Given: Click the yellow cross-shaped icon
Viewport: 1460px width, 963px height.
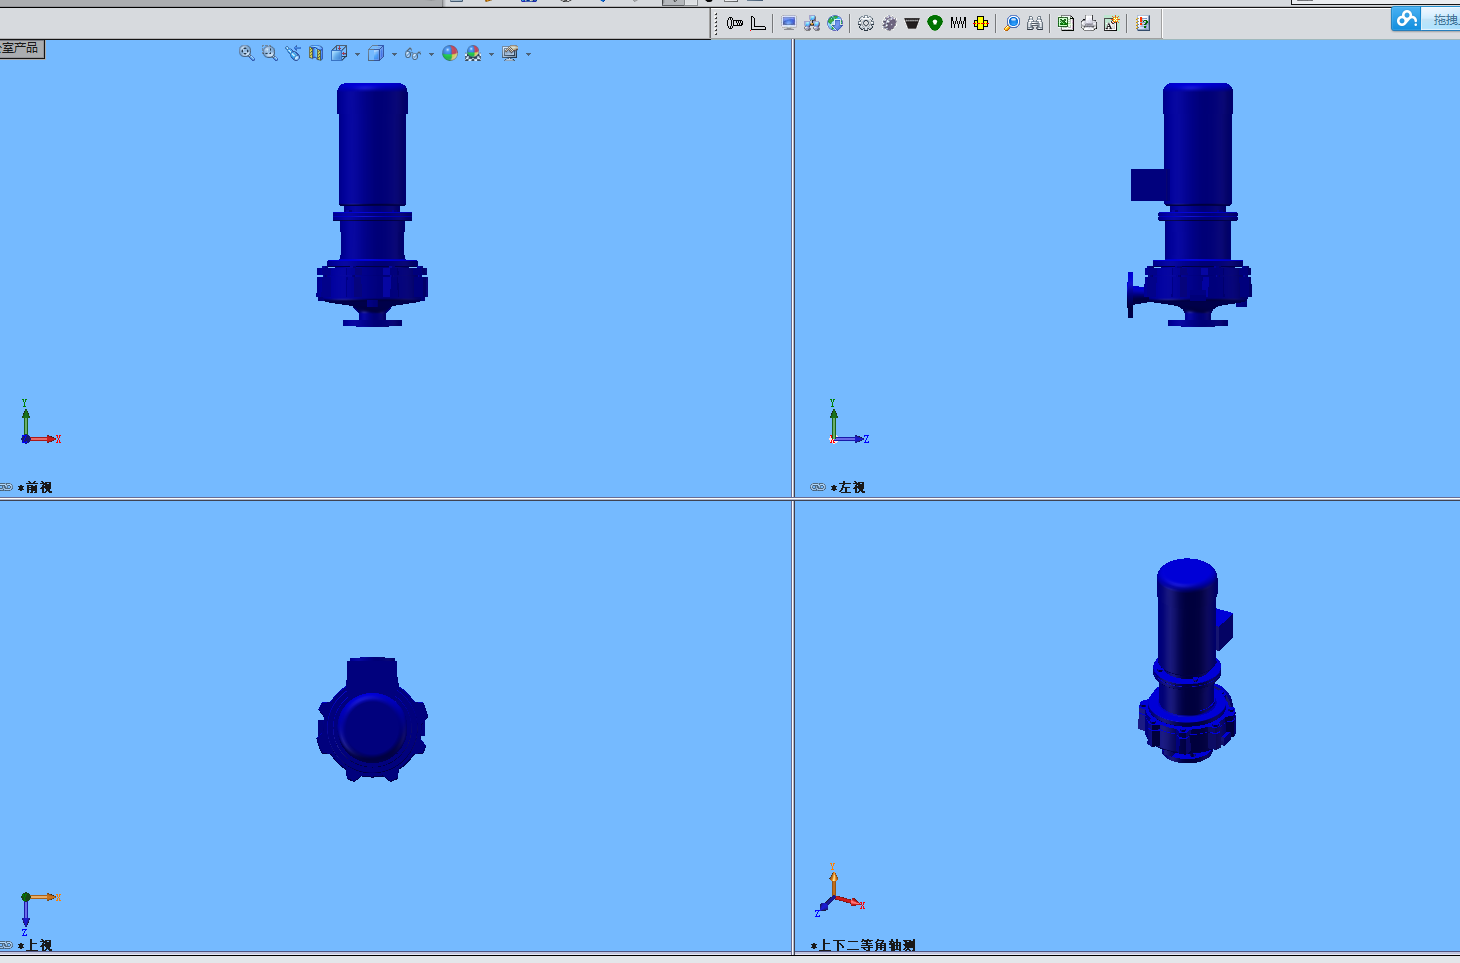Looking at the screenshot, I should pos(981,23).
